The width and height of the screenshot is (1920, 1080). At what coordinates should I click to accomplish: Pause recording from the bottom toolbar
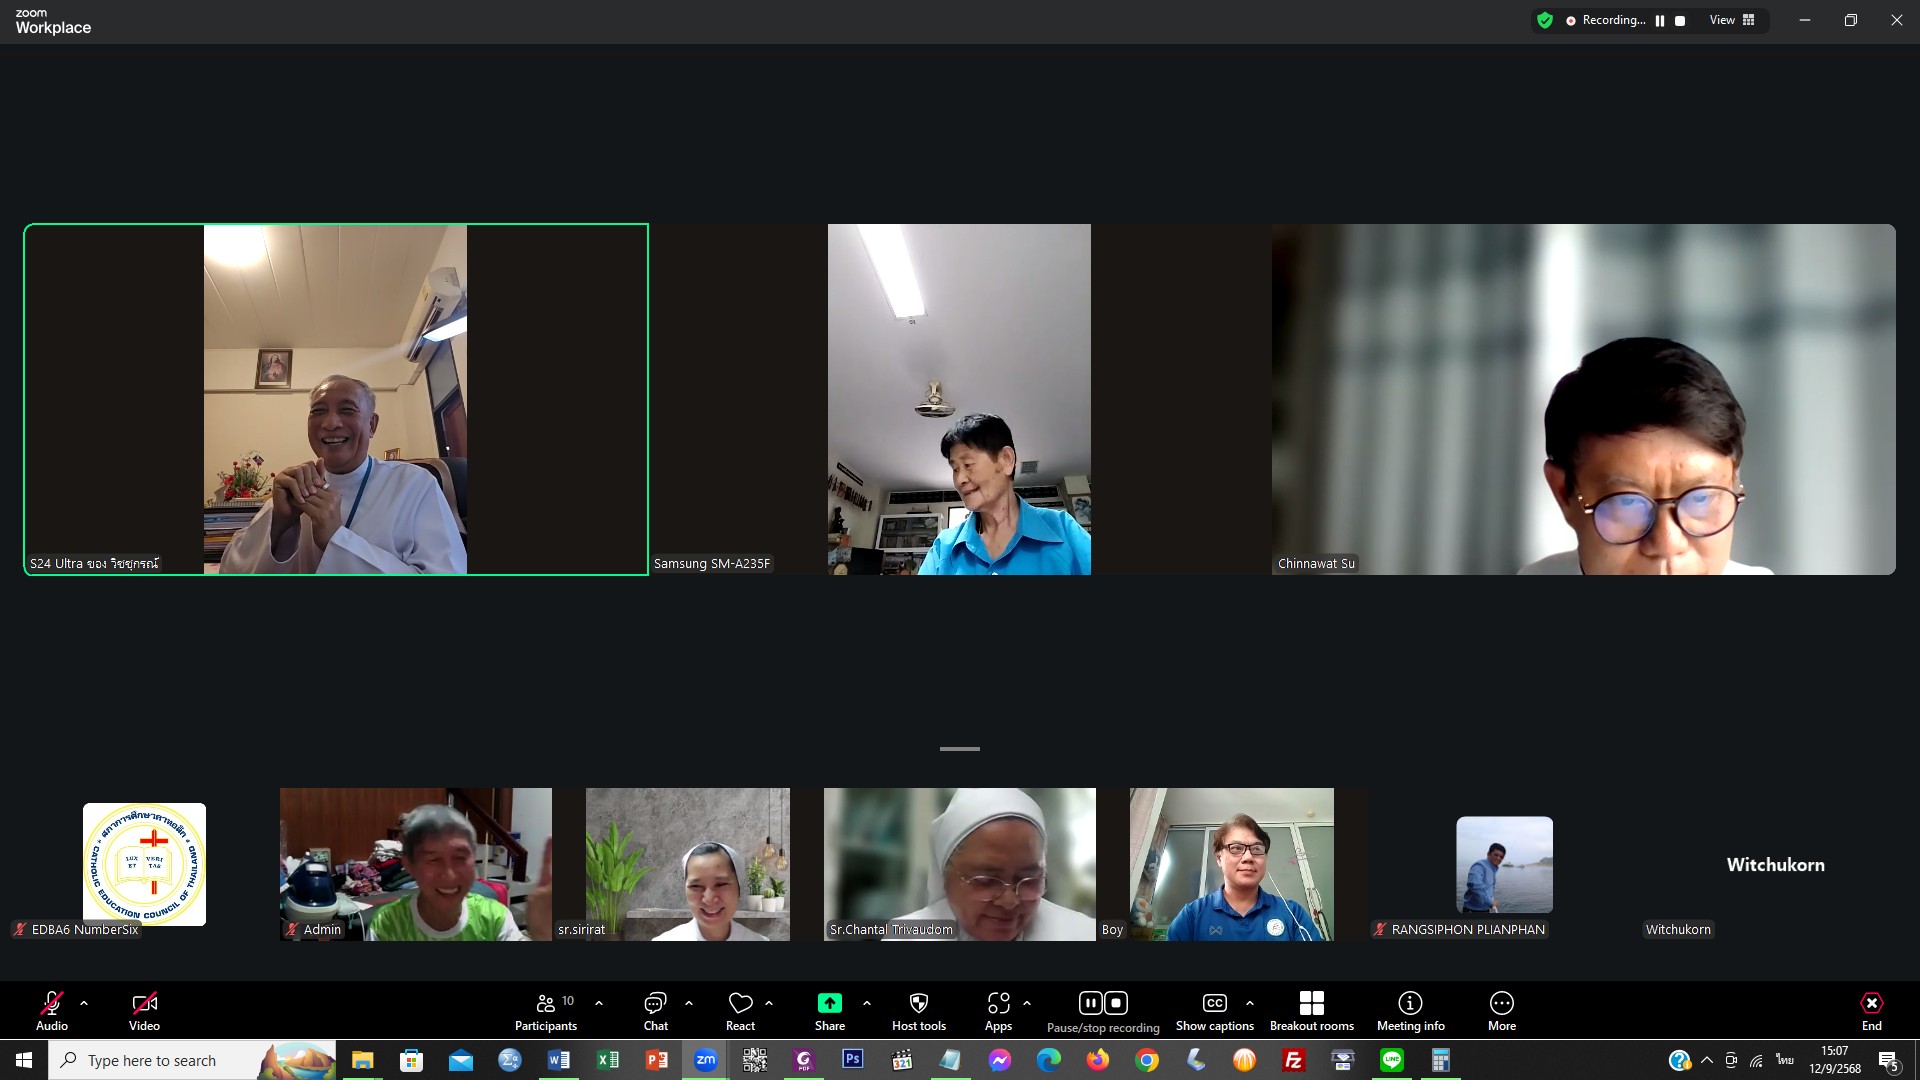[1090, 1003]
